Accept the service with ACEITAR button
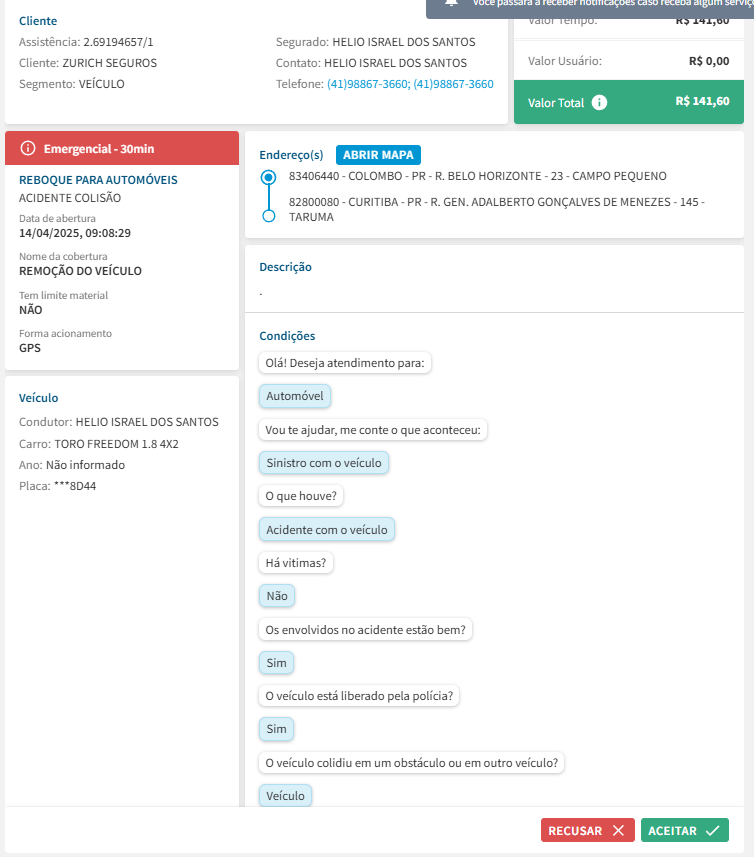 684,831
